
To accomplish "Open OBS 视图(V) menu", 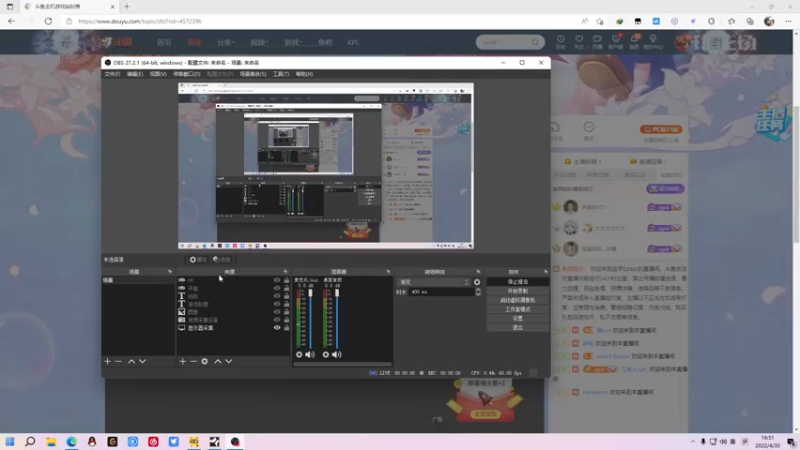I will point(158,74).
